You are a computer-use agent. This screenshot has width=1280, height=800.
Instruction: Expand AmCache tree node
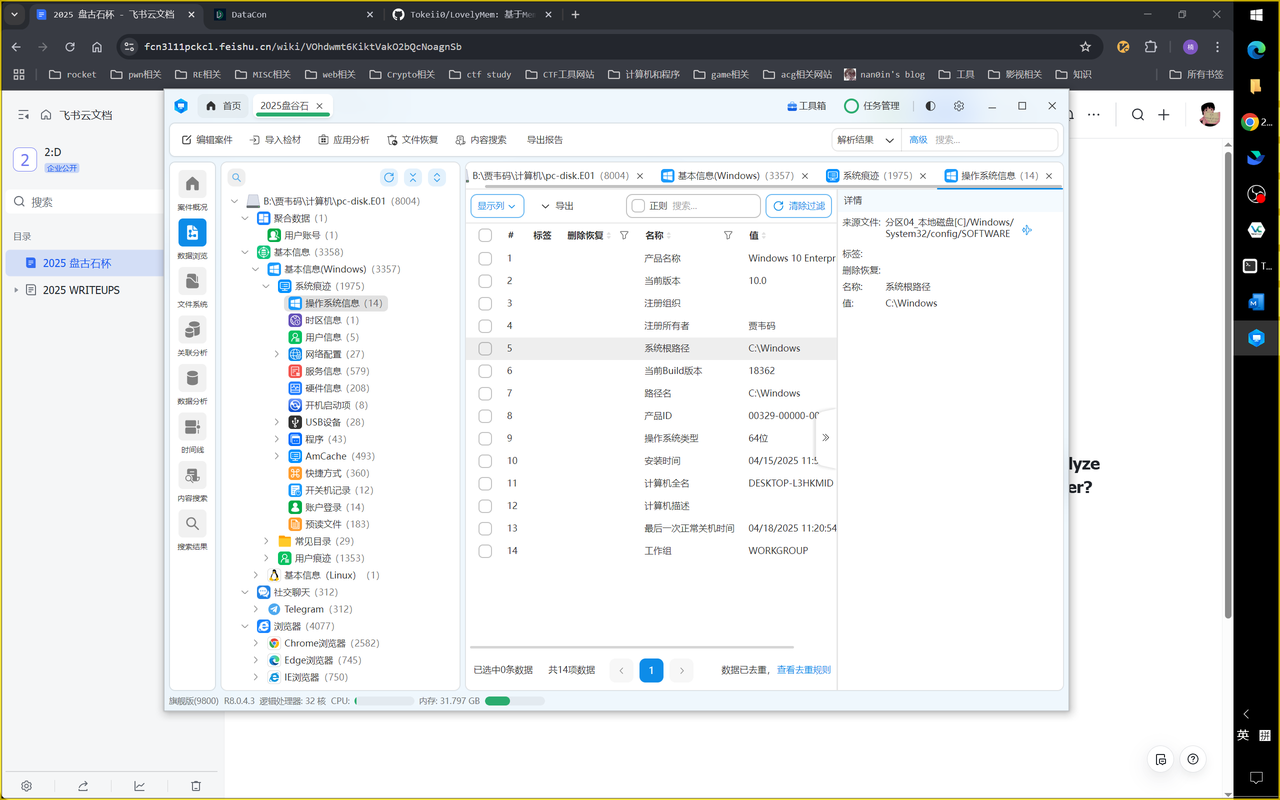(x=277, y=456)
